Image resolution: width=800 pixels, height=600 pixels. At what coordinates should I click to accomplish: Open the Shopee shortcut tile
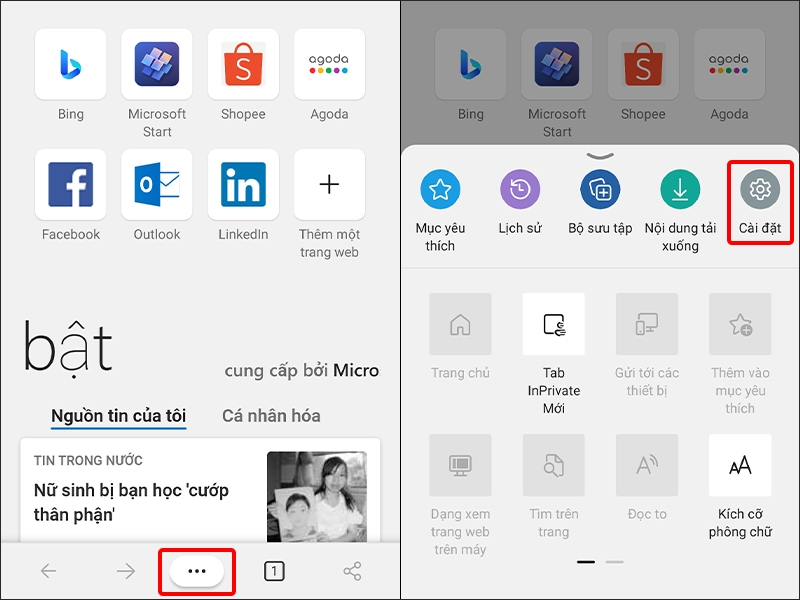pyautogui.click(x=243, y=63)
